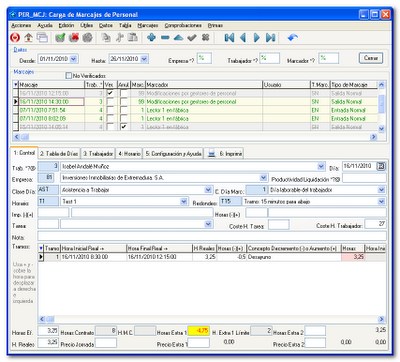Screen dimensions: 400x362
Task: Toggle Ver. checkbox in the 14:30:00 row
Action: pos(110,101)
